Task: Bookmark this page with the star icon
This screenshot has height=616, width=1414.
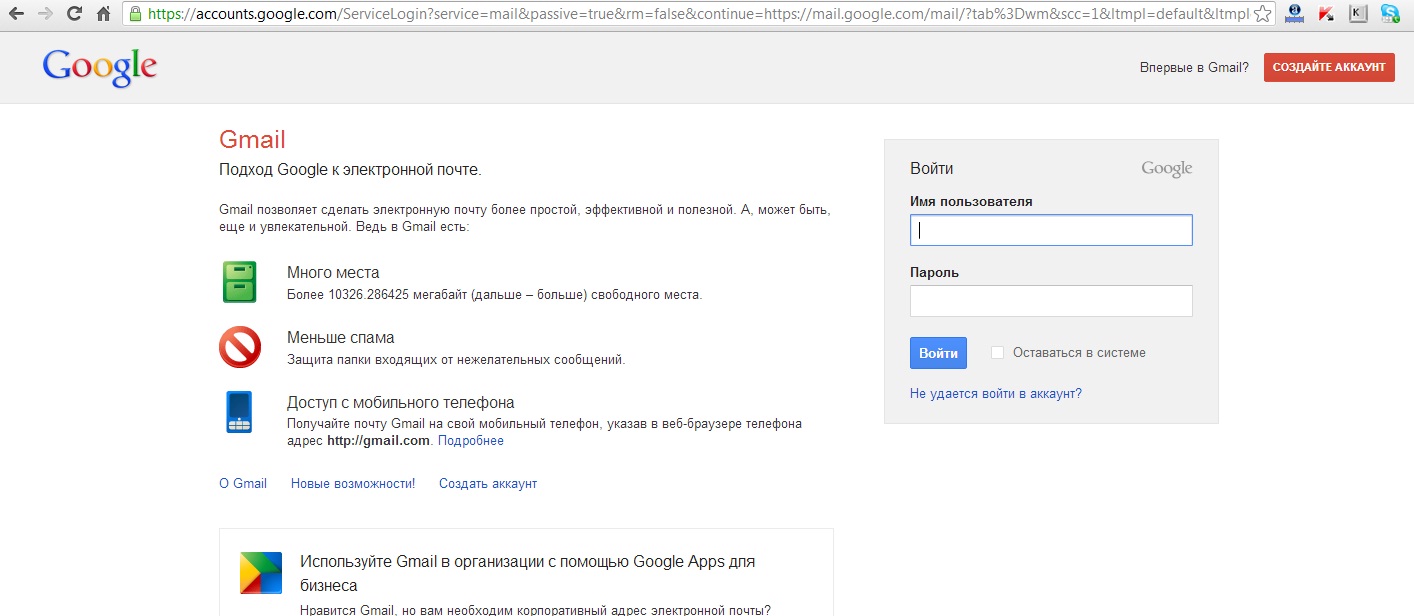Action: [x=1262, y=14]
